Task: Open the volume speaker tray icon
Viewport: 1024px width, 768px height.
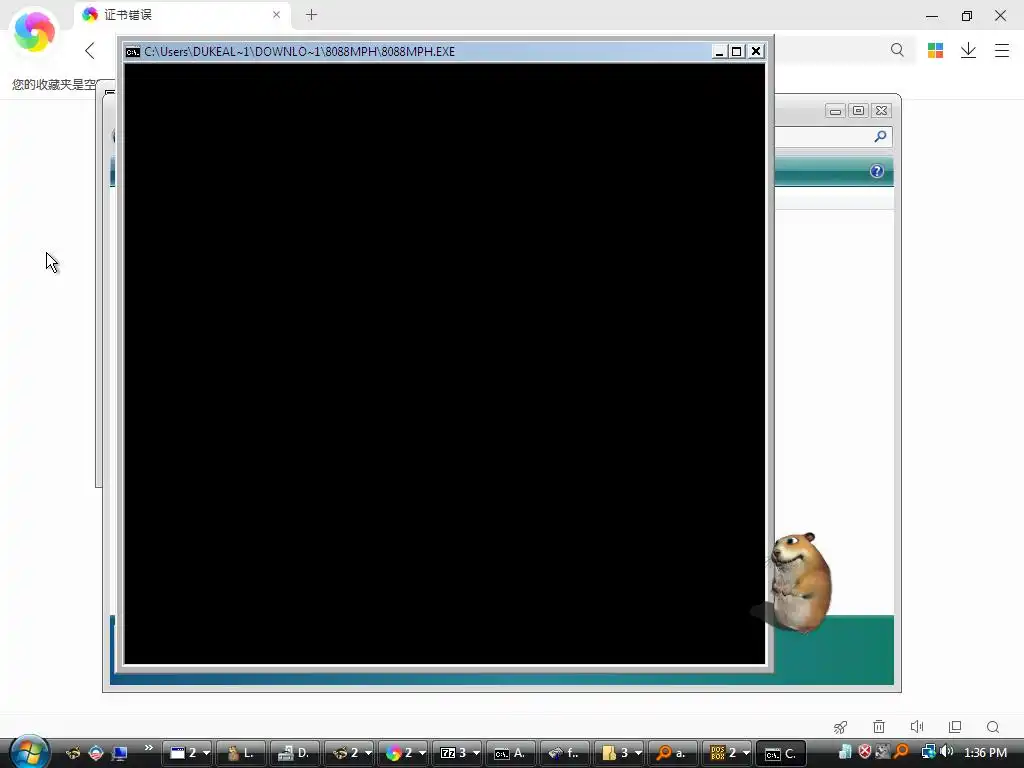Action: (x=946, y=752)
